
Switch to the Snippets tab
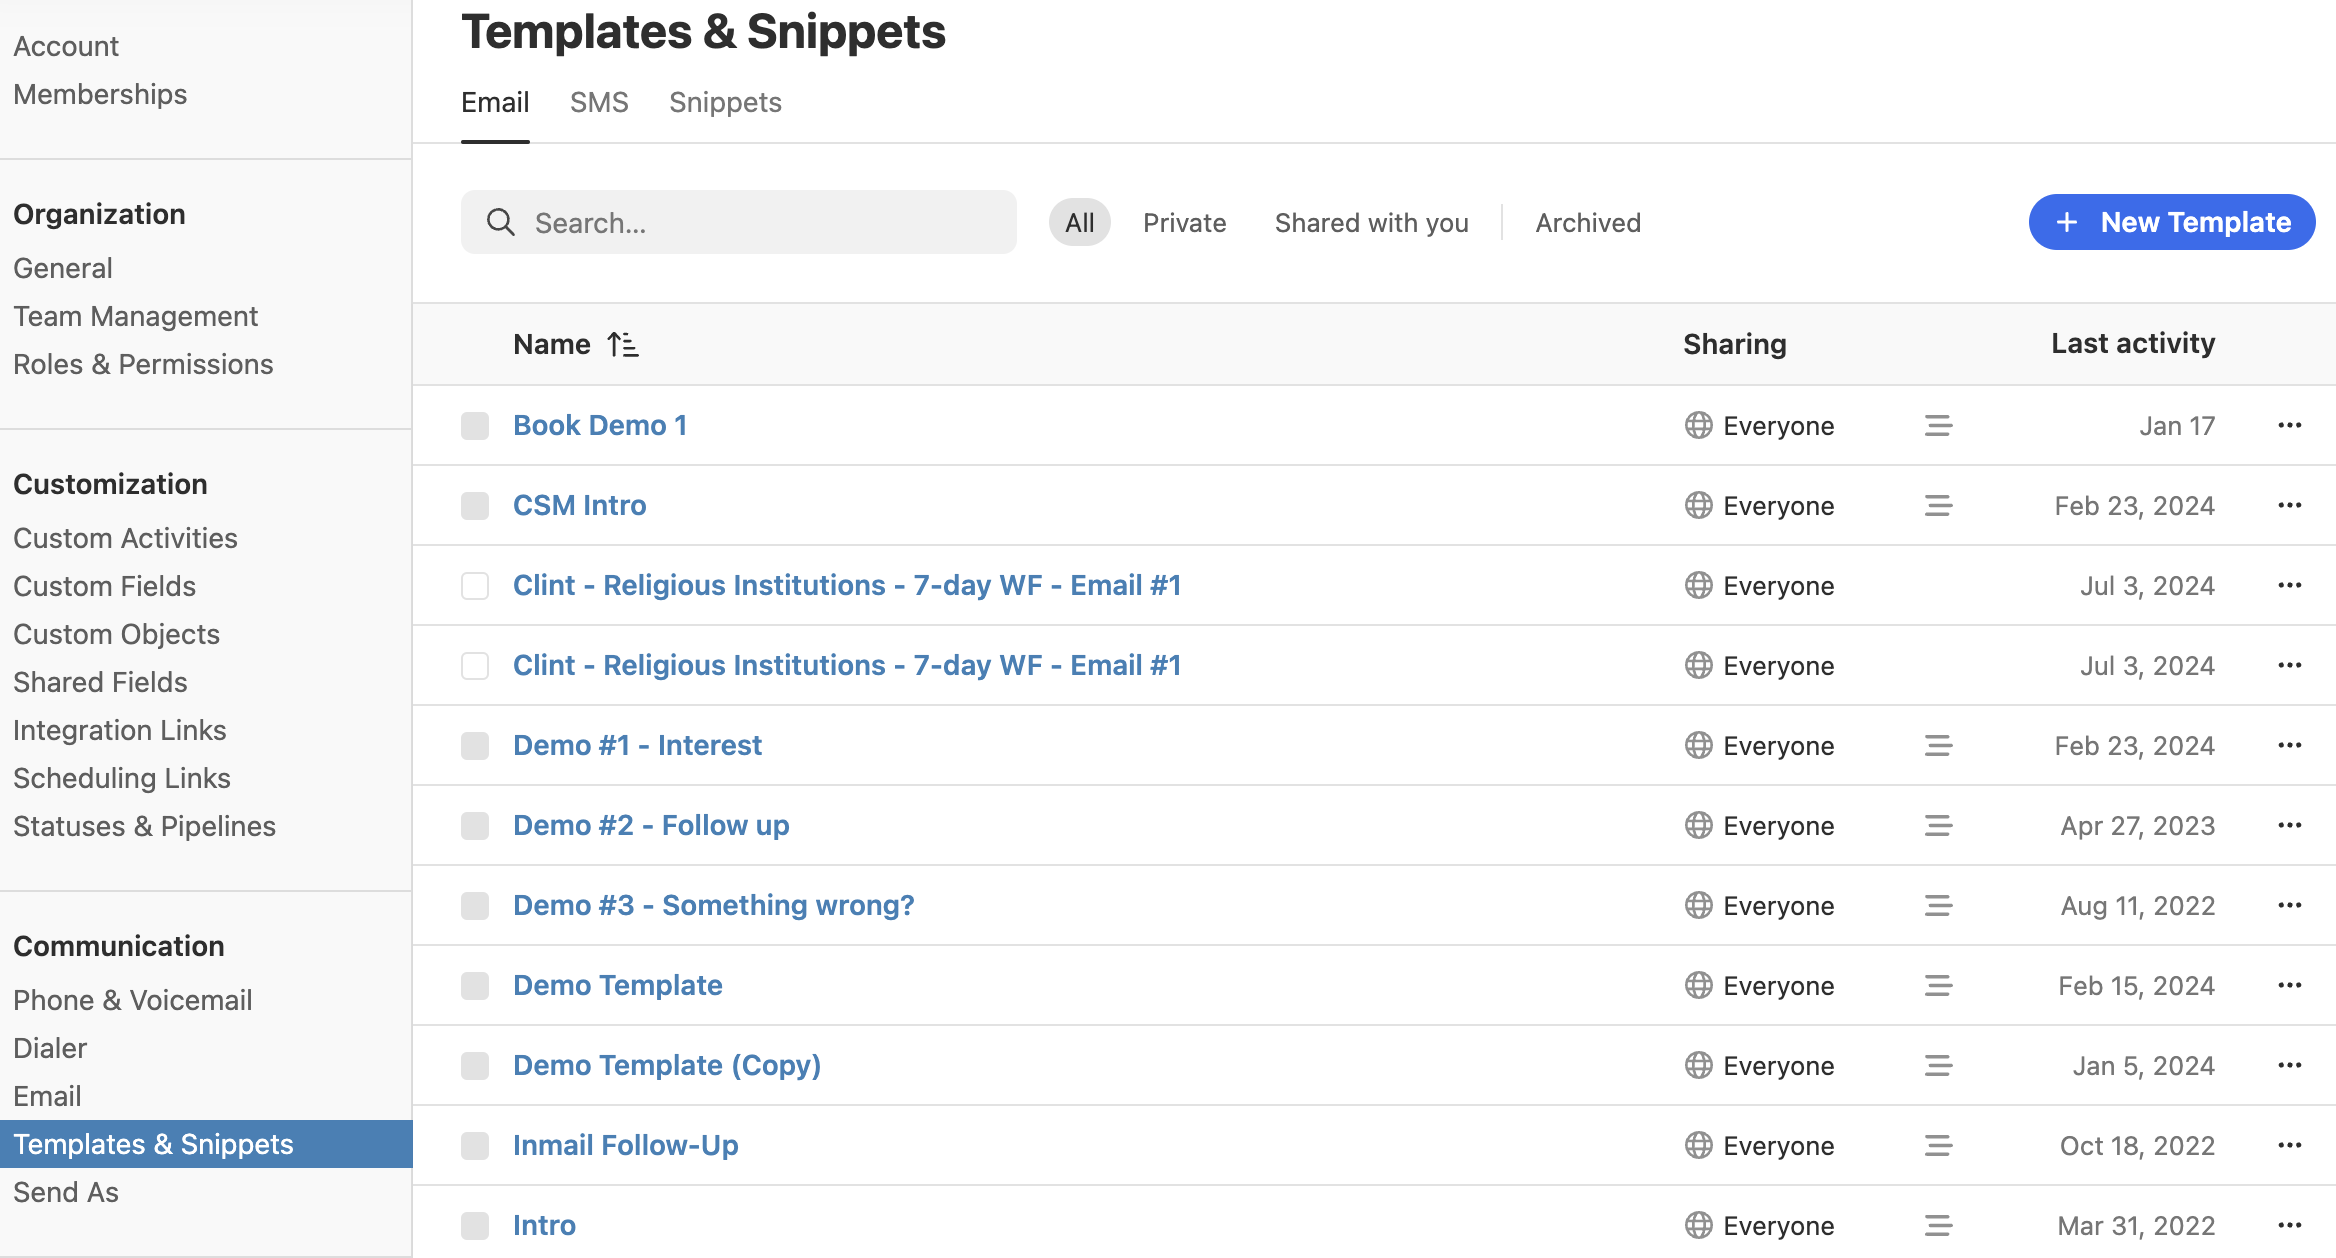point(725,102)
